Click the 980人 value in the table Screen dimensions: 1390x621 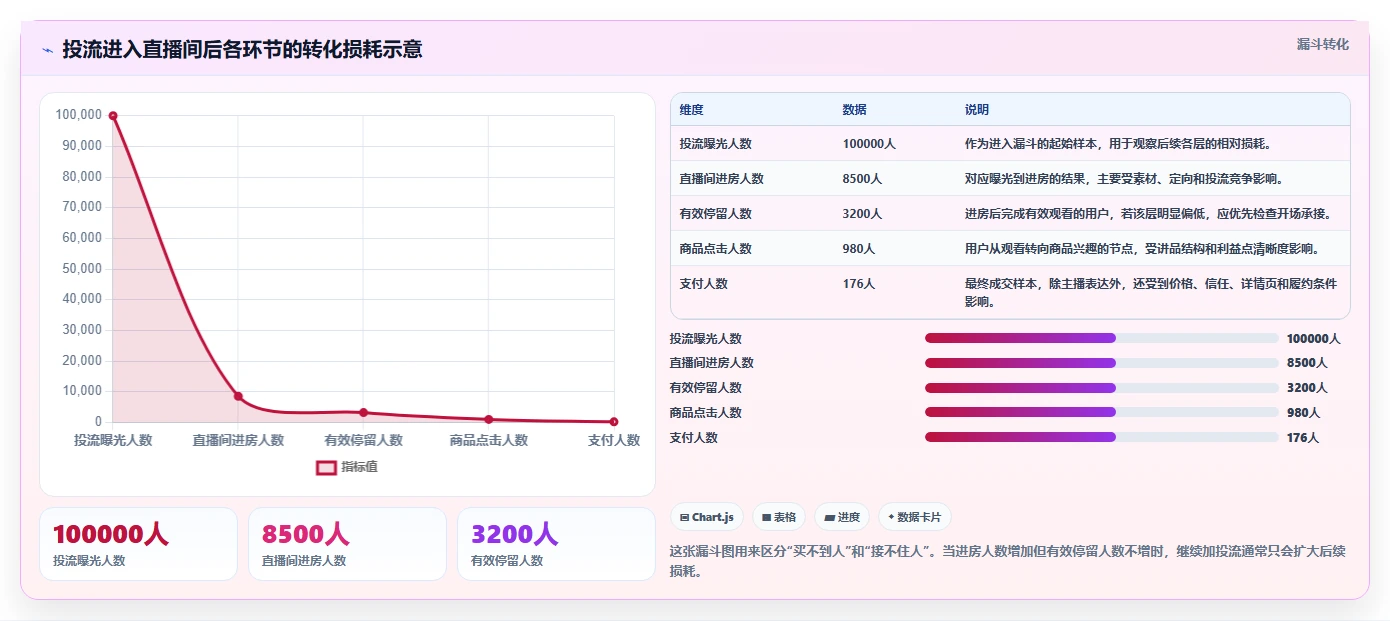(x=859, y=249)
